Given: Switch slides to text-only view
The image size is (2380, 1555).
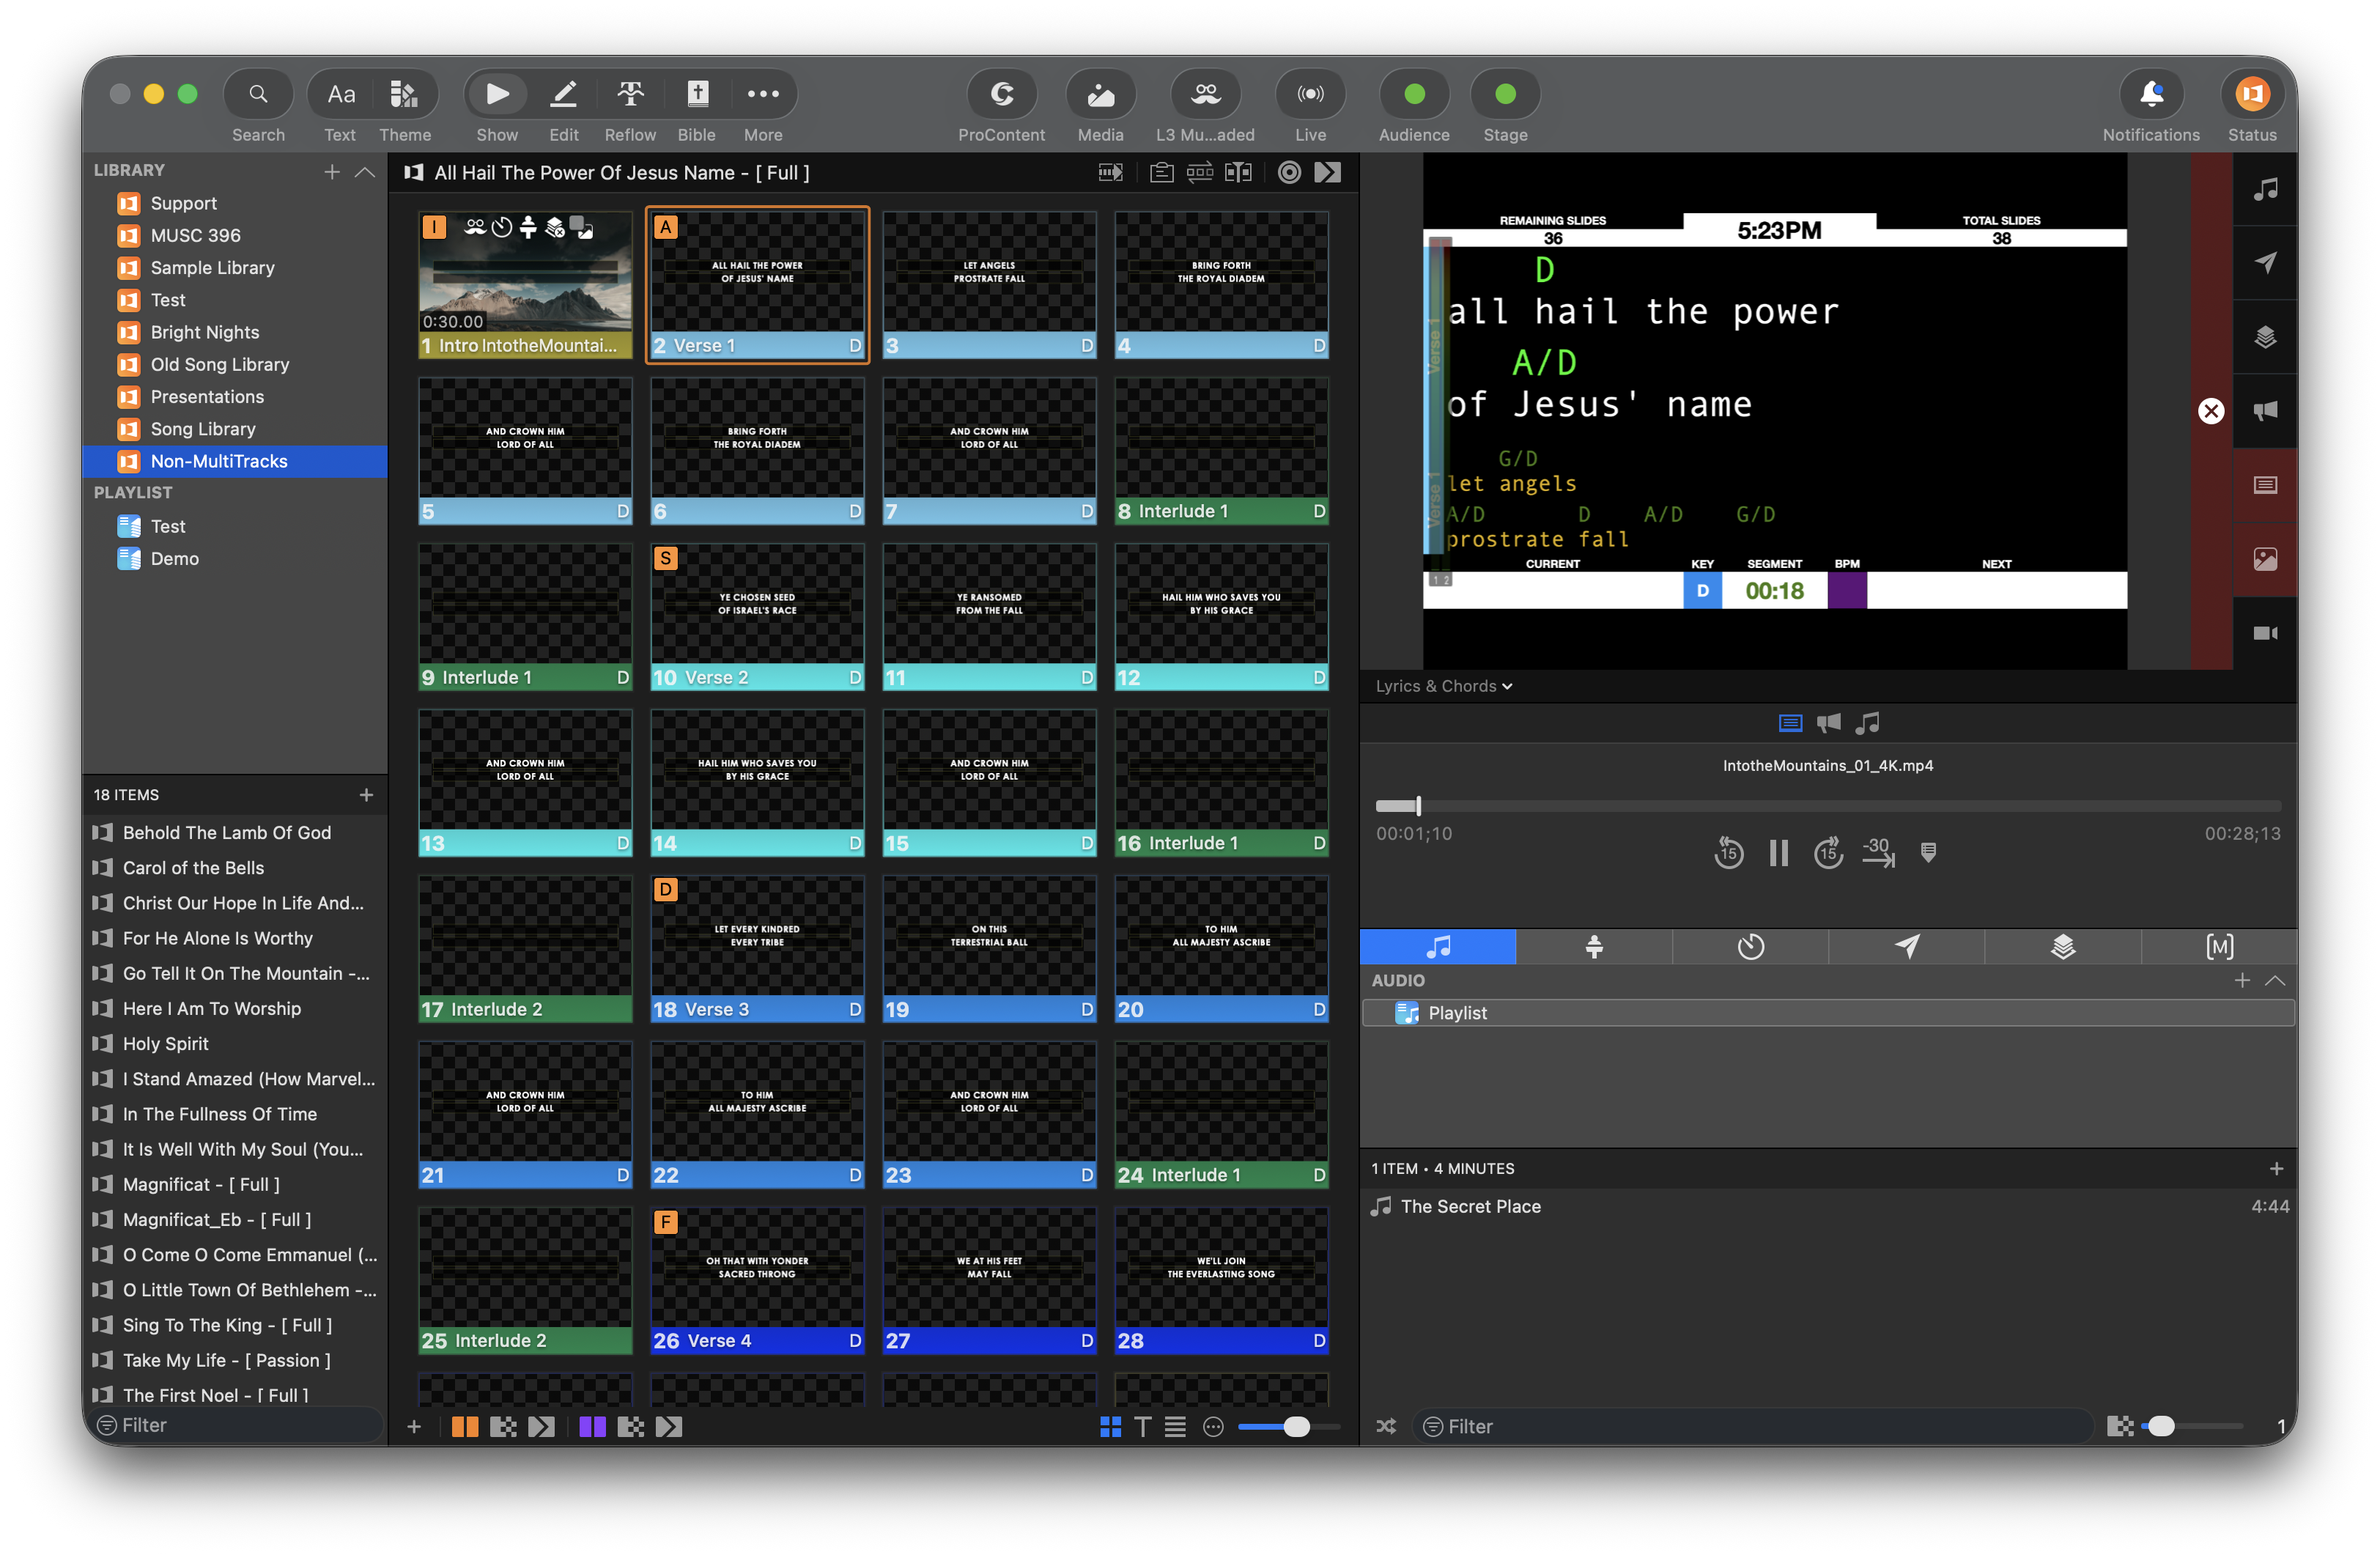Looking at the screenshot, I should (x=1142, y=1427).
